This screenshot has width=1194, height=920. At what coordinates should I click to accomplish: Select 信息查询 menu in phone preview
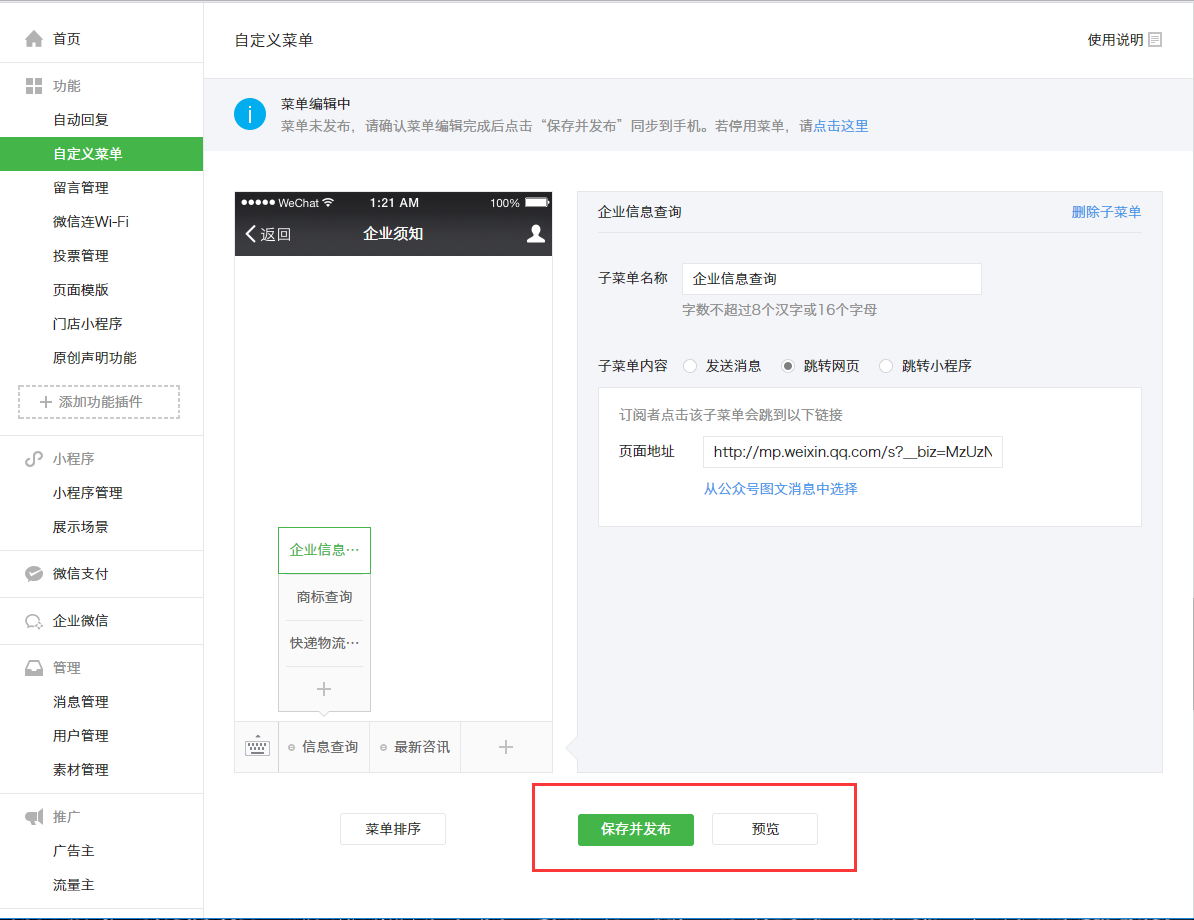point(324,747)
